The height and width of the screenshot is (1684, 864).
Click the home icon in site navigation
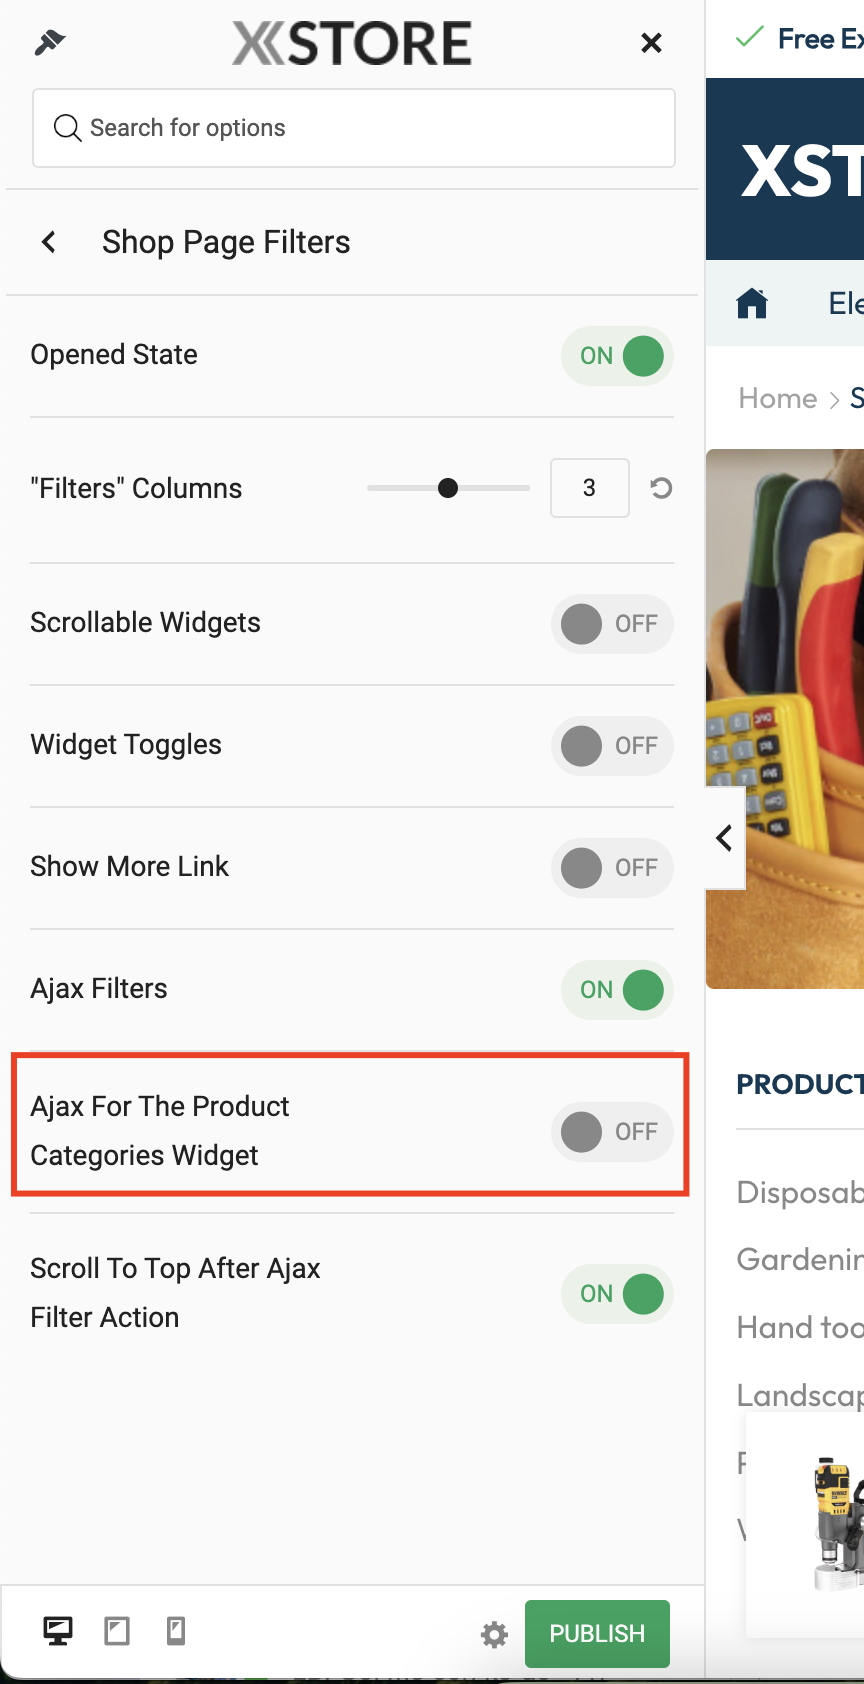point(752,302)
